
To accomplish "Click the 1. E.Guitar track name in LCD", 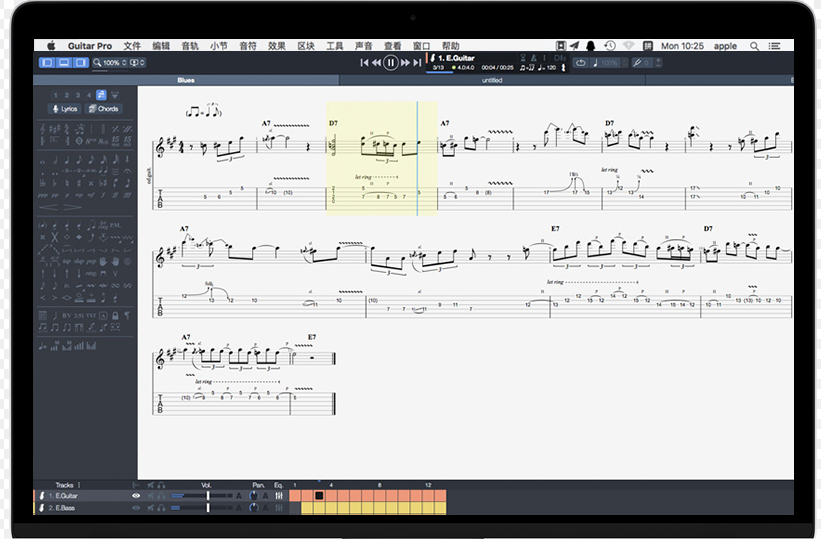I will (x=456, y=58).
